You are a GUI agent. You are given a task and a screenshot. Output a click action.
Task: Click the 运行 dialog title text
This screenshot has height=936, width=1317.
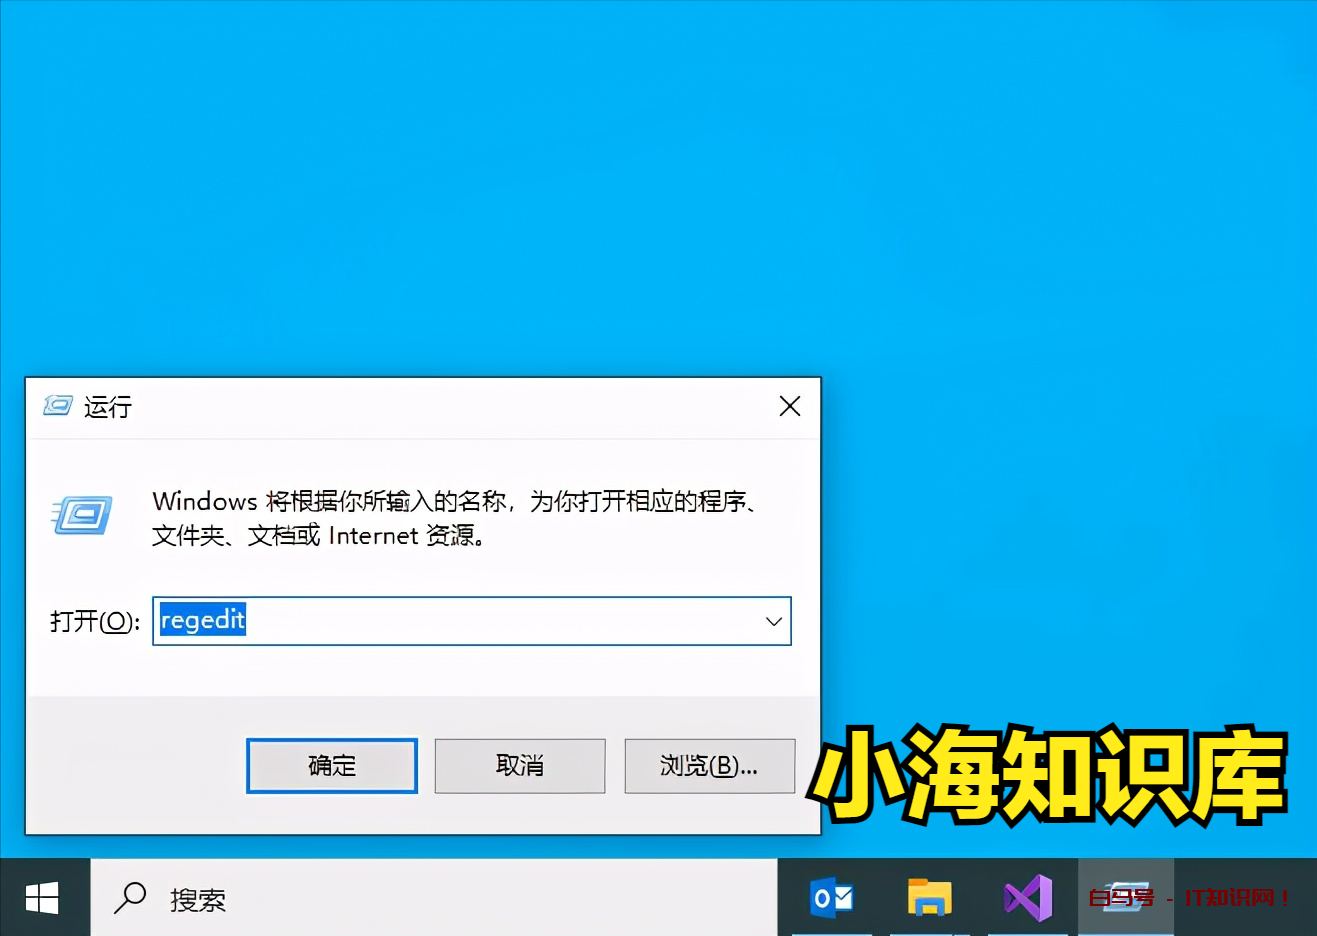[x=108, y=407]
